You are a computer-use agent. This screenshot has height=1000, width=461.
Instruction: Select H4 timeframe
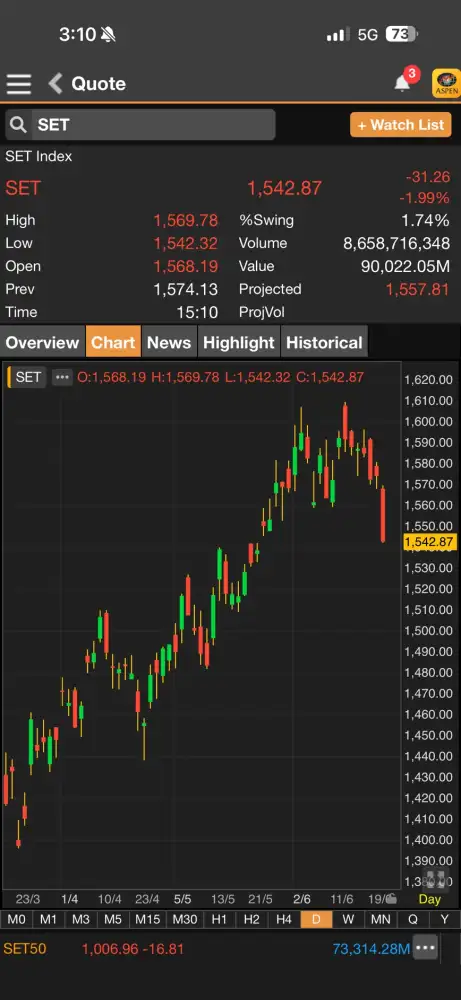pos(284,919)
